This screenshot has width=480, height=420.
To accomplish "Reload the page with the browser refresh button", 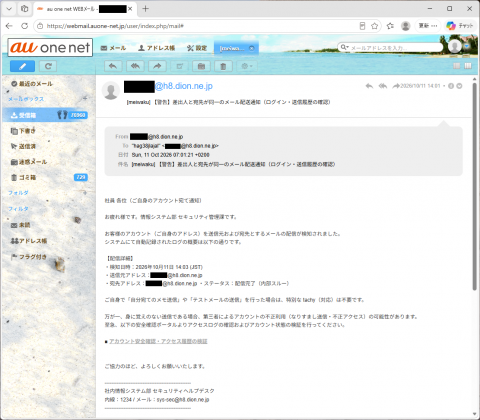I will pyautogui.click(x=24, y=26).
